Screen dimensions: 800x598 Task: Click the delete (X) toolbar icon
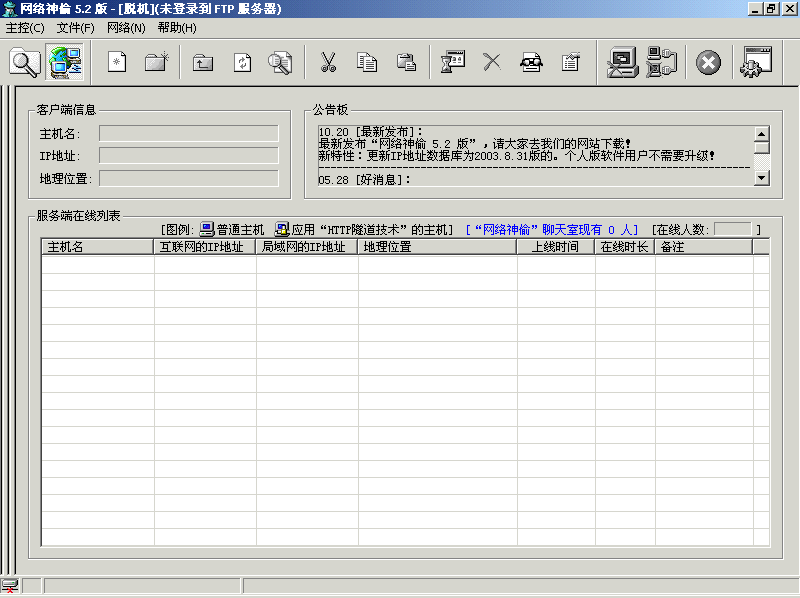click(491, 61)
